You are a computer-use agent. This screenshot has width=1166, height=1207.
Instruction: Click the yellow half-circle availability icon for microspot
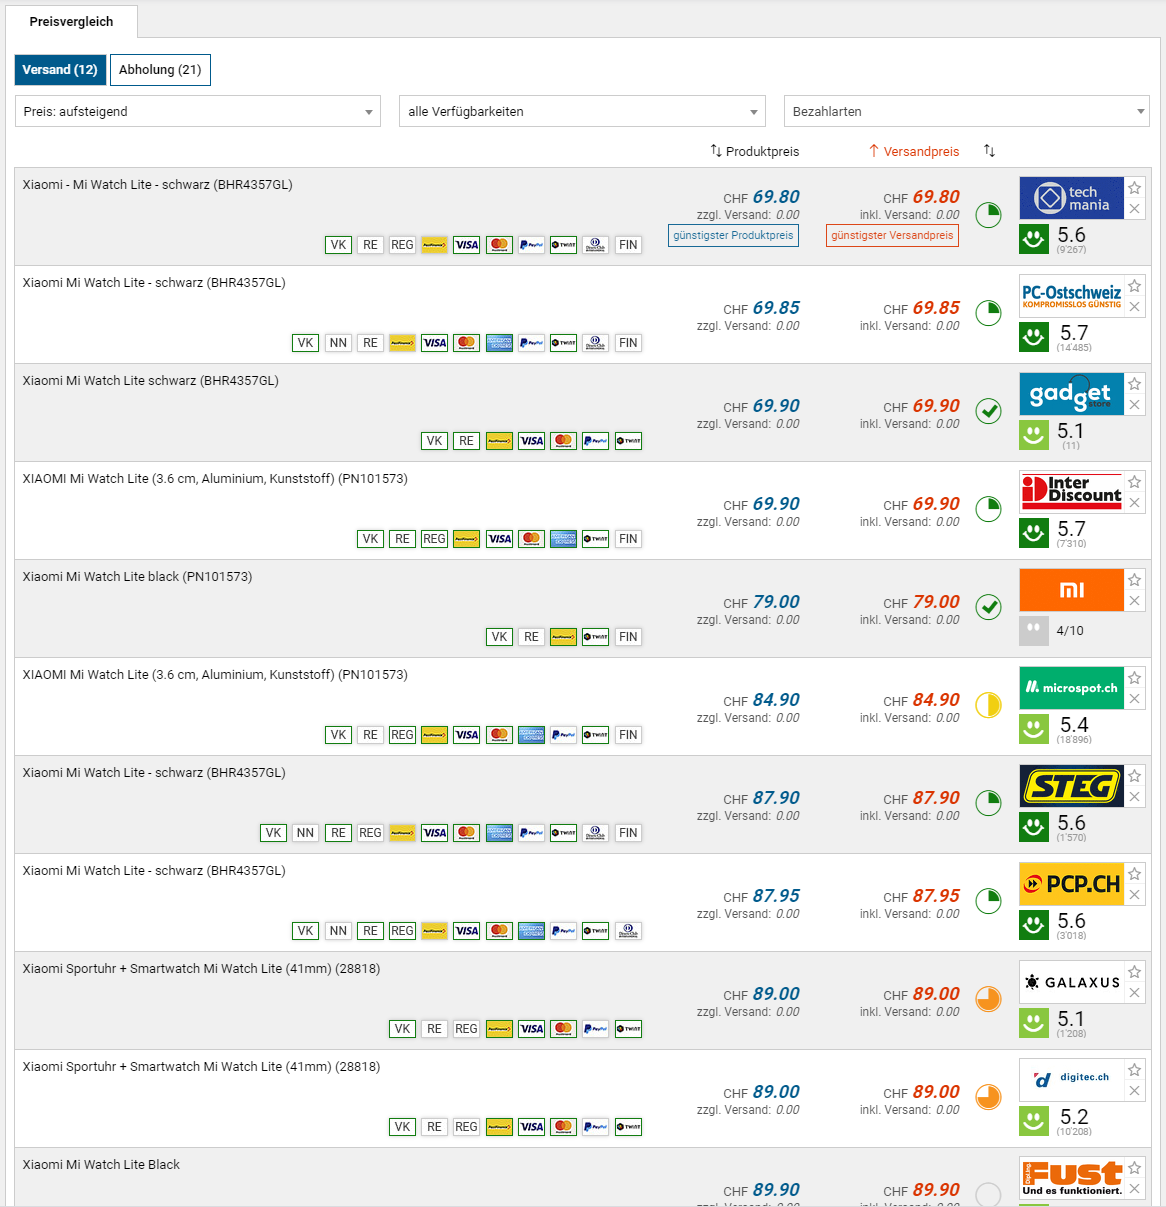[988, 705]
